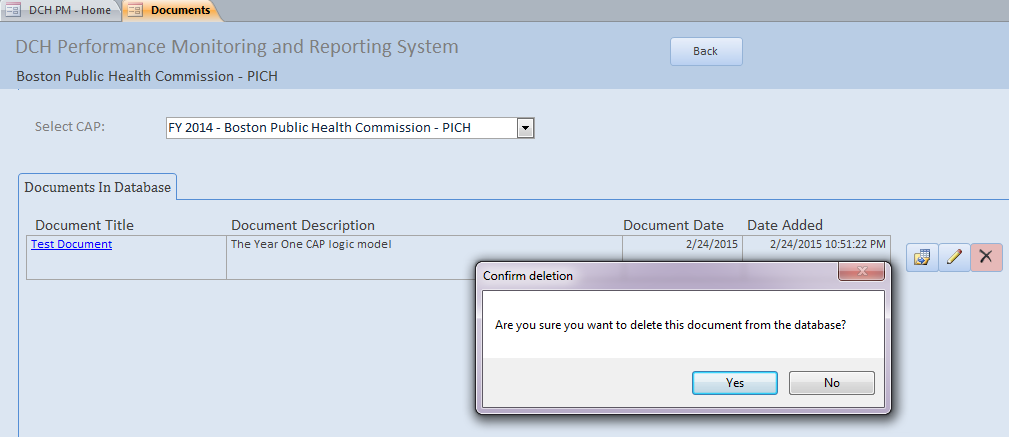Open the Test Document link

pos(71,244)
